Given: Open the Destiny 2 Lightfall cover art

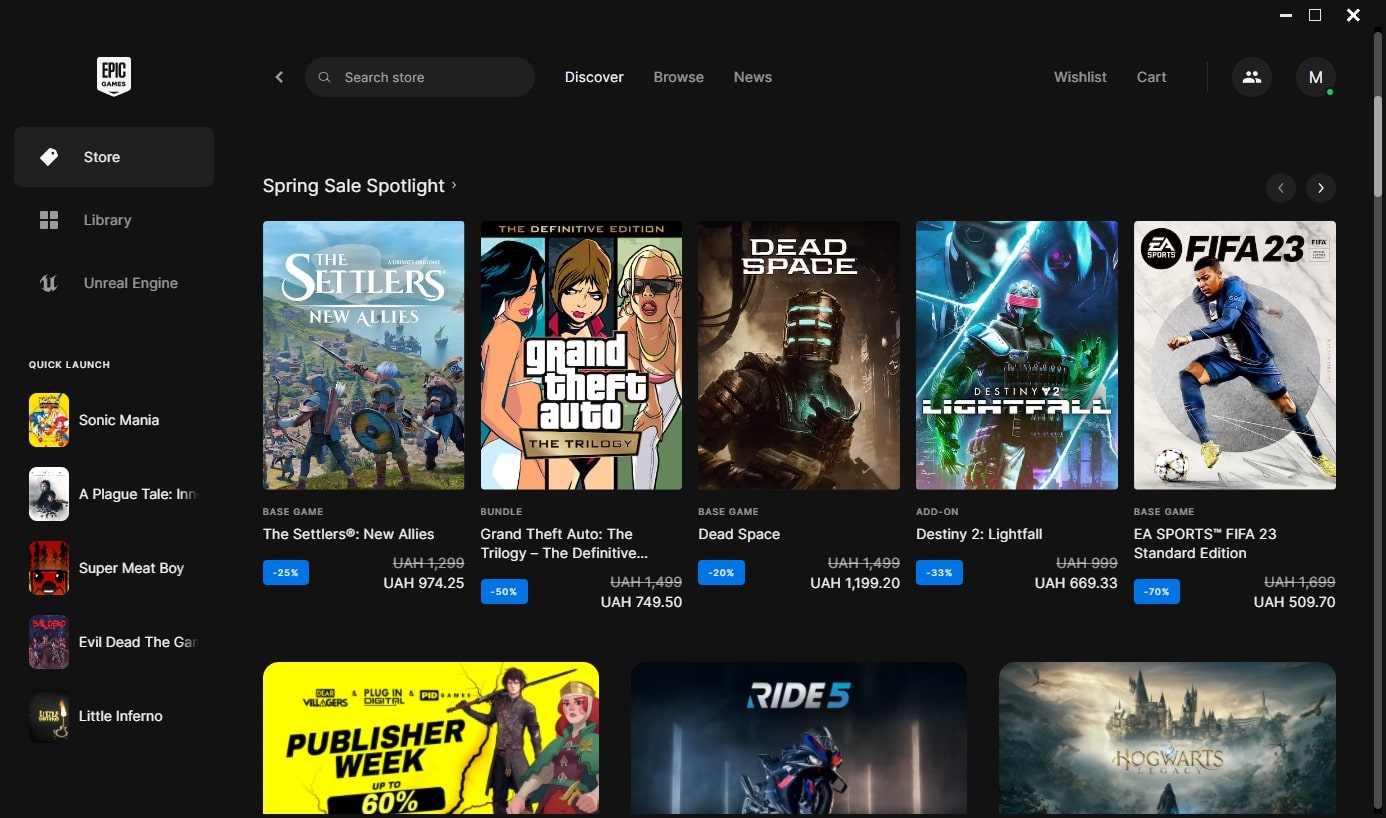Looking at the screenshot, I should tap(1017, 355).
